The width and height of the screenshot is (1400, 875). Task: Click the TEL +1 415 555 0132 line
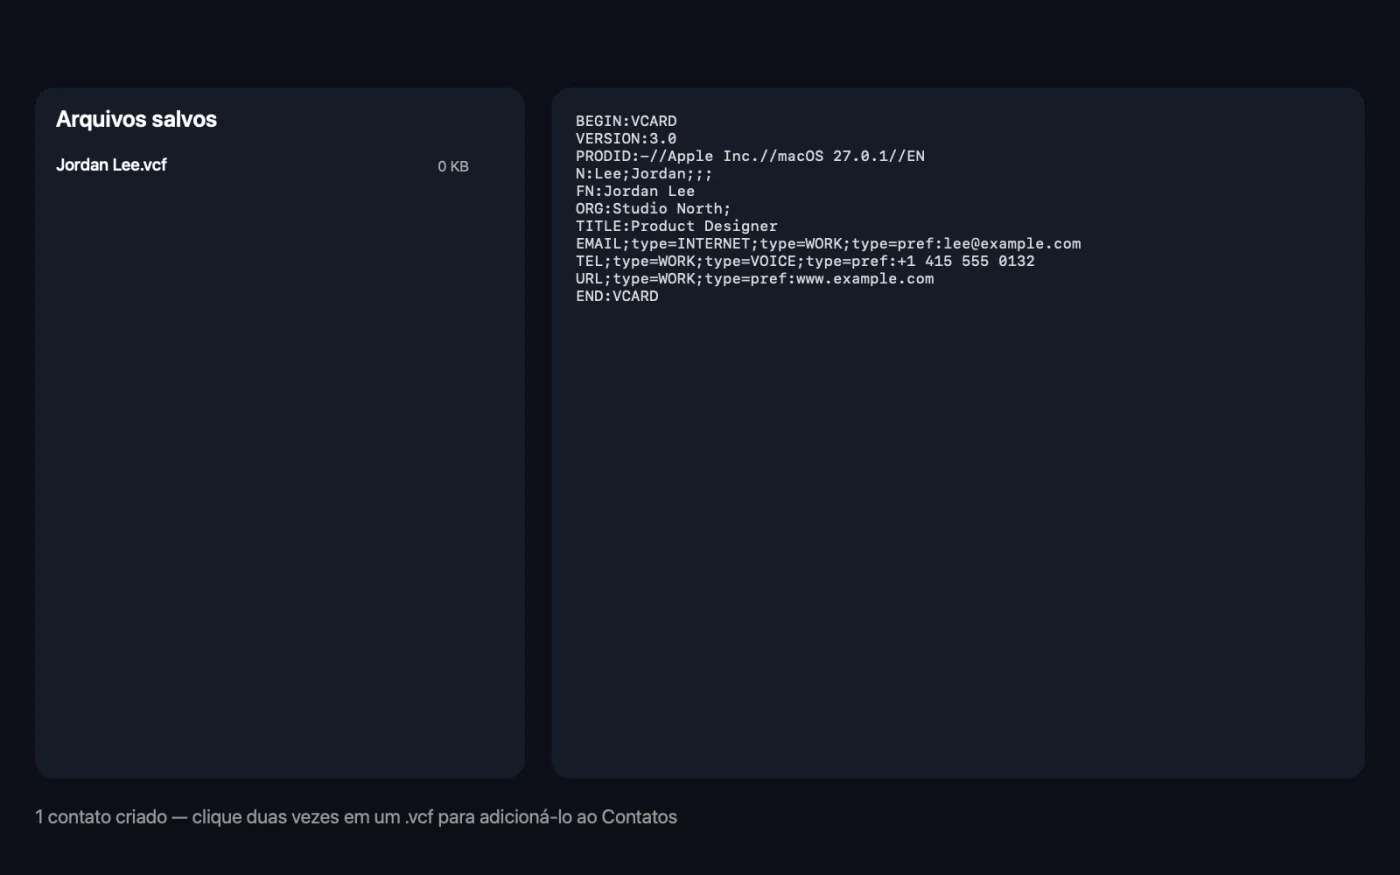pos(805,261)
